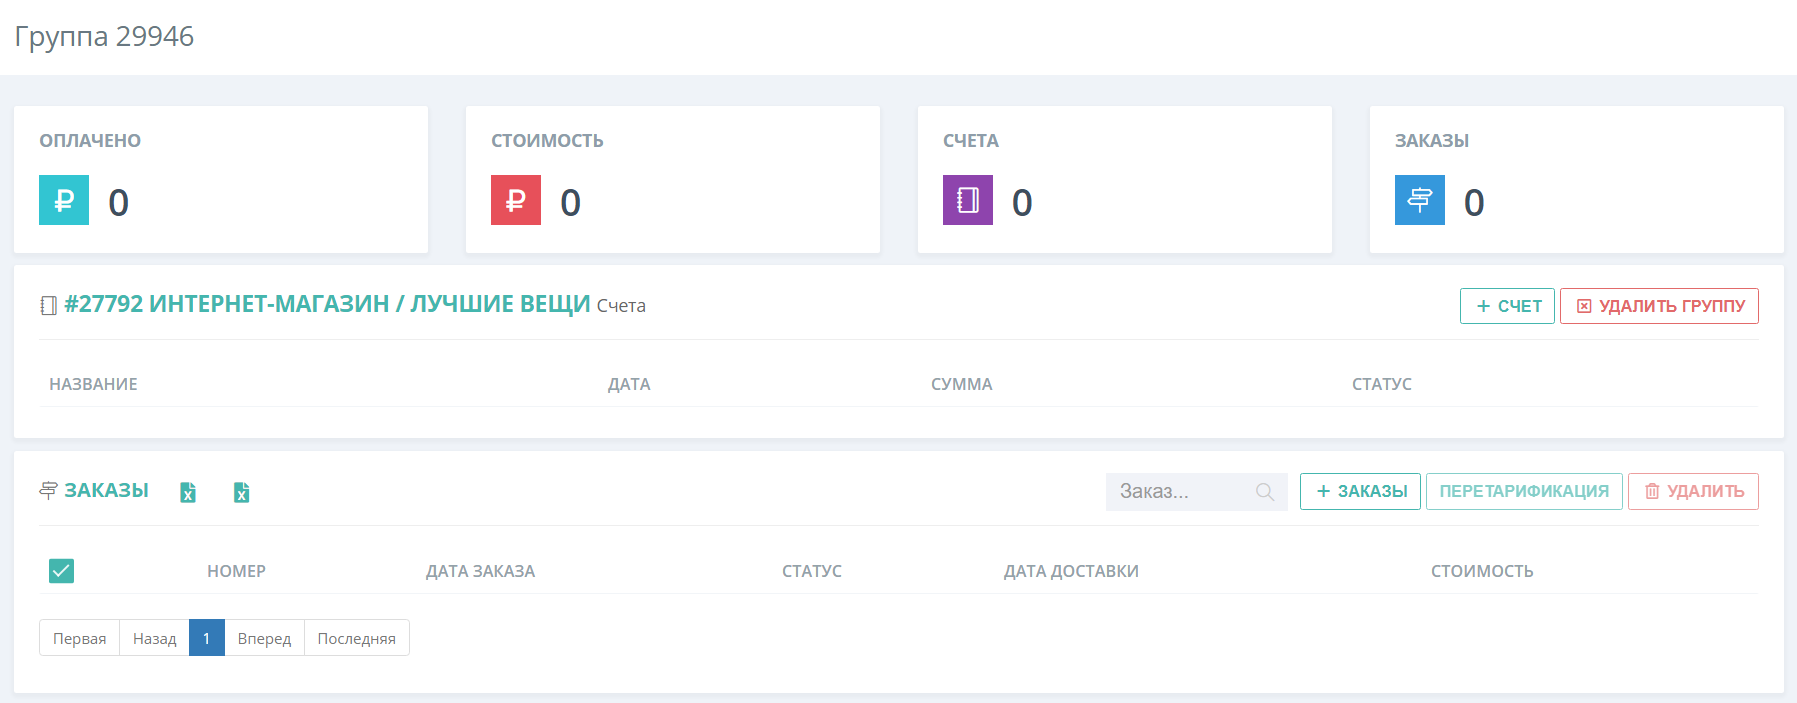Click the blue signpost icon under Заказы
Image resolution: width=1797 pixels, height=703 pixels.
[x=1420, y=200]
